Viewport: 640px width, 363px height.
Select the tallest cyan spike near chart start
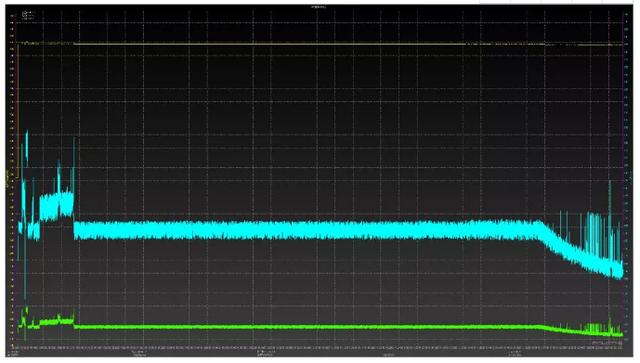pyautogui.click(x=27, y=148)
